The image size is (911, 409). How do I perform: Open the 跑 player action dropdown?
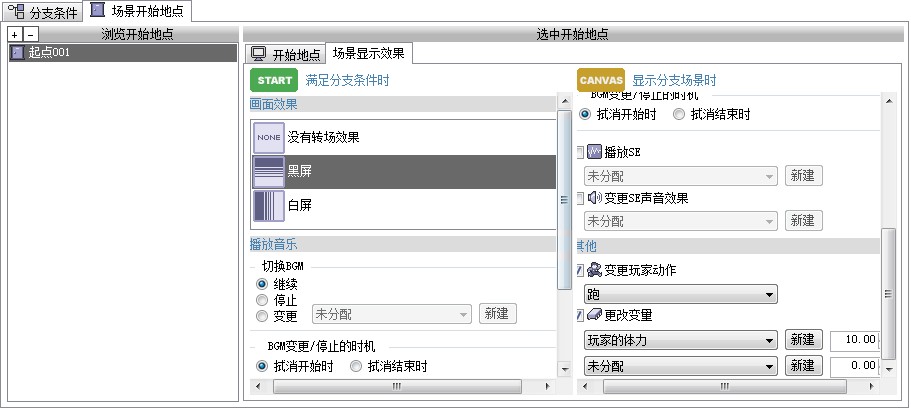click(680, 295)
